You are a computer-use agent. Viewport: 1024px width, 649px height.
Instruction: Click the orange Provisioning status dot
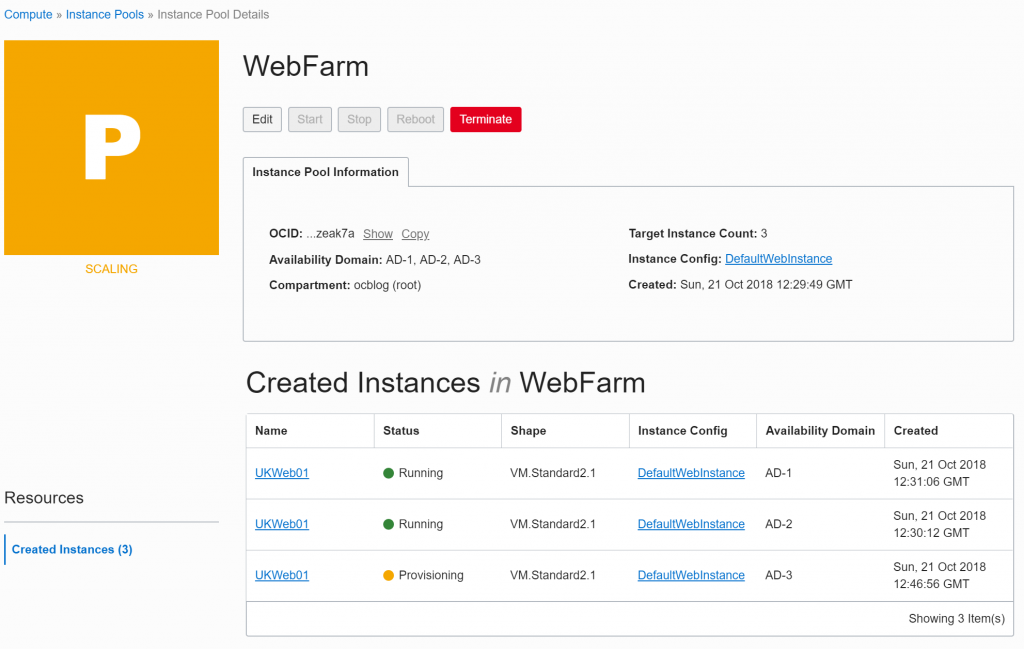point(389,575)
